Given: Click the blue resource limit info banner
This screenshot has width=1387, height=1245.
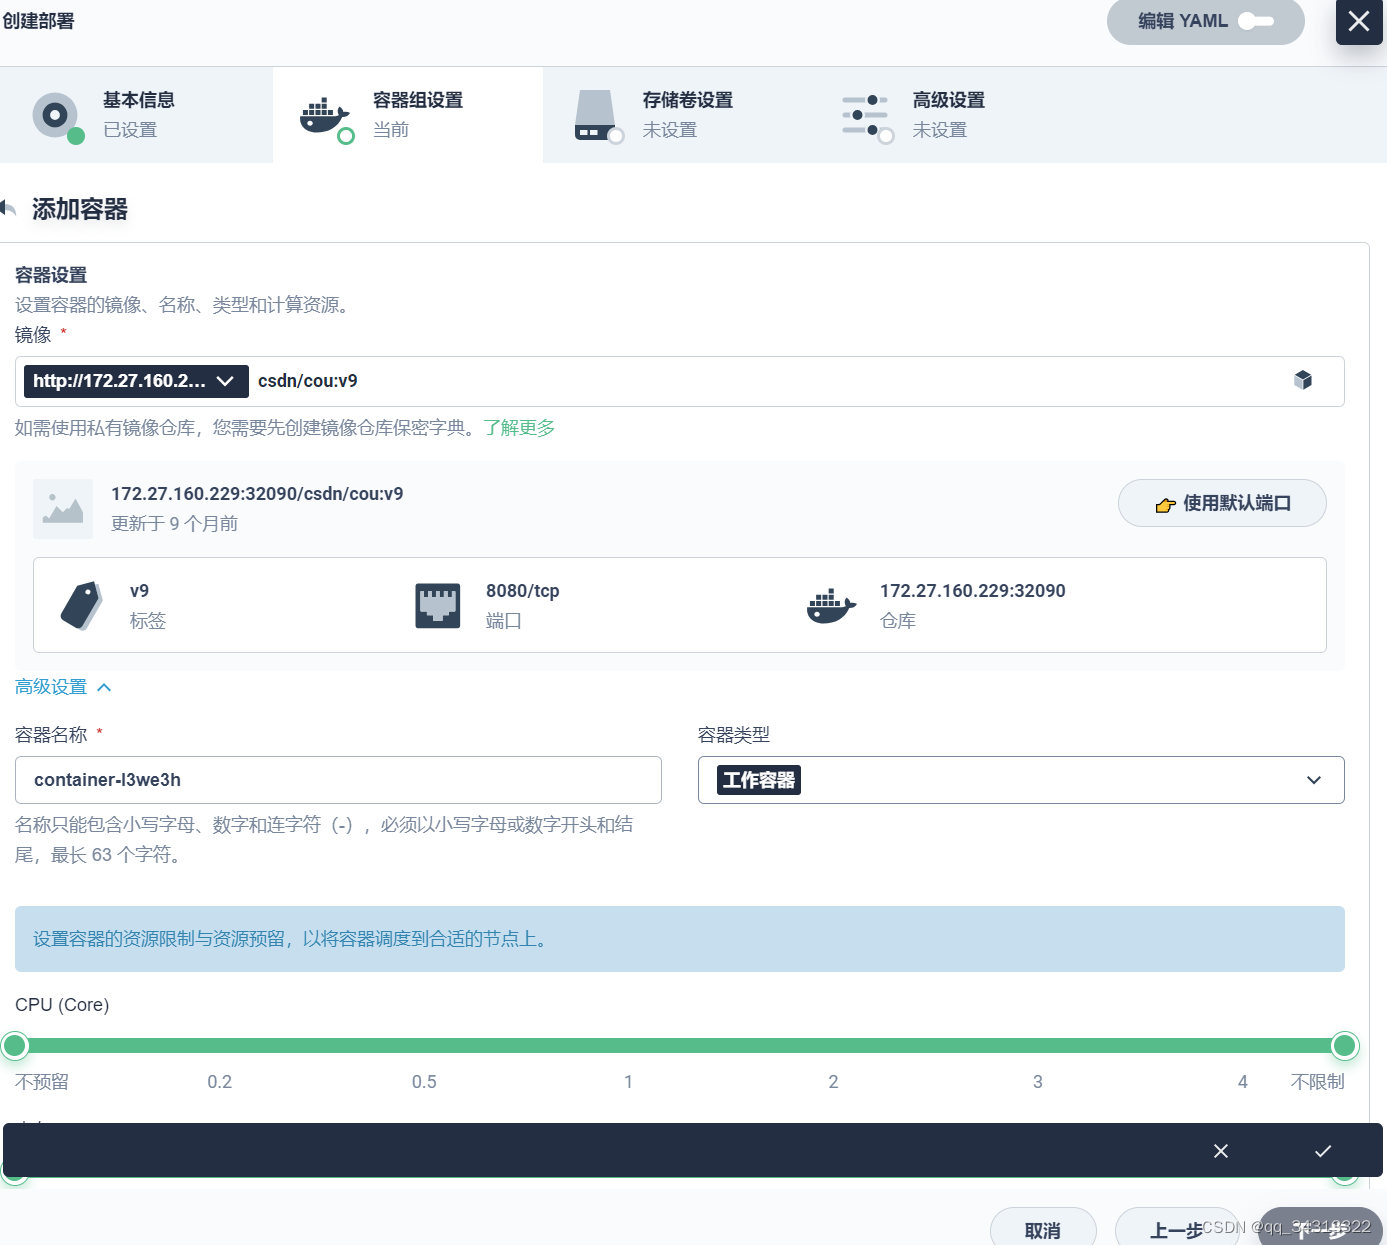Looking at the screenshot, I should (x=680, y=939).
